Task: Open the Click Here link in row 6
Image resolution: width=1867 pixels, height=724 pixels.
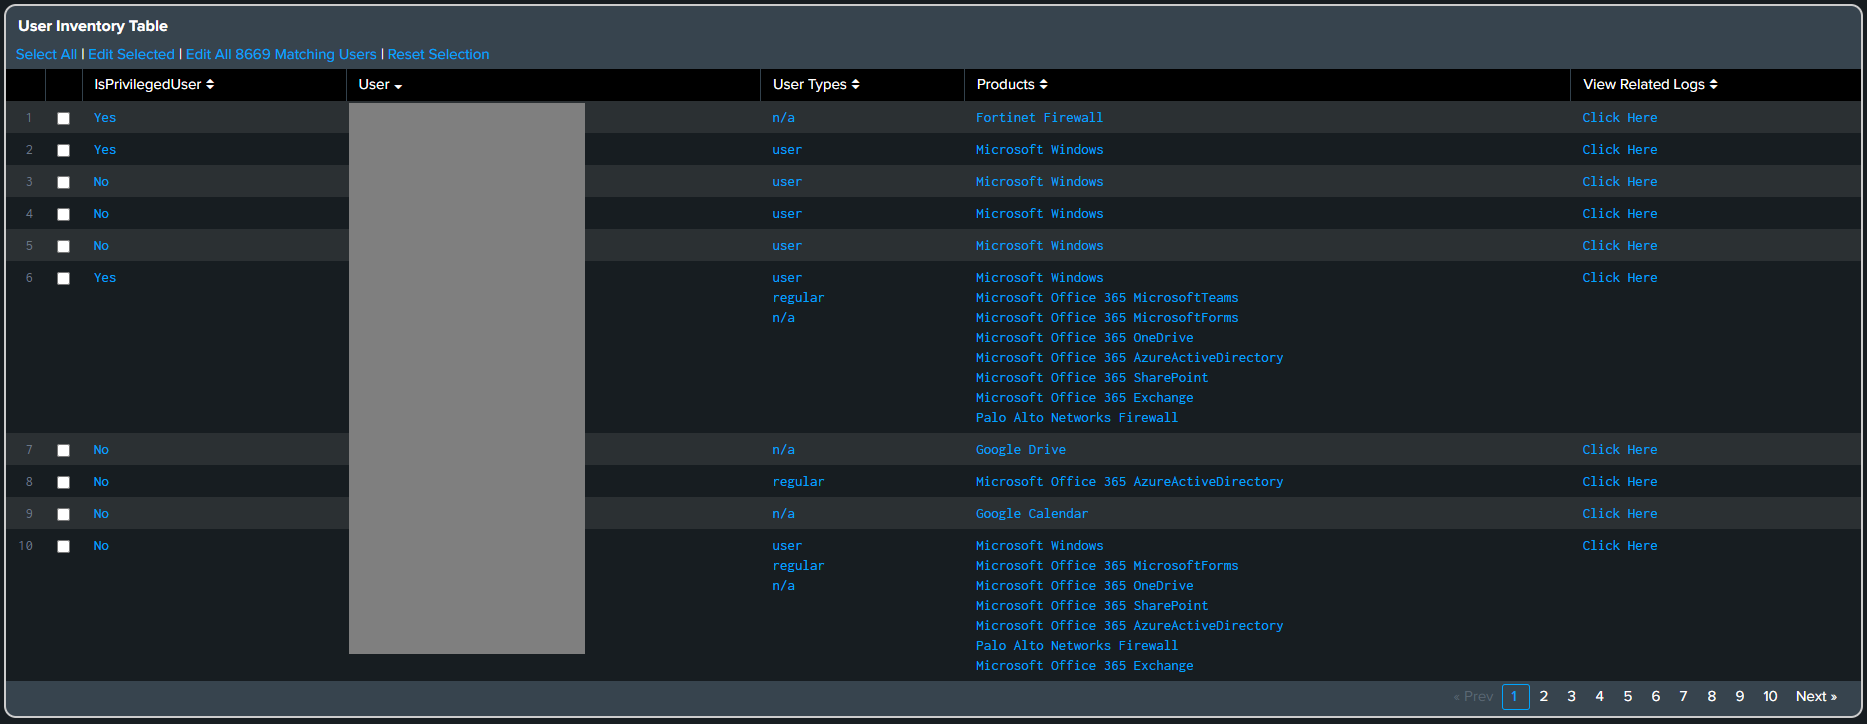Action: coord(1620,278)
